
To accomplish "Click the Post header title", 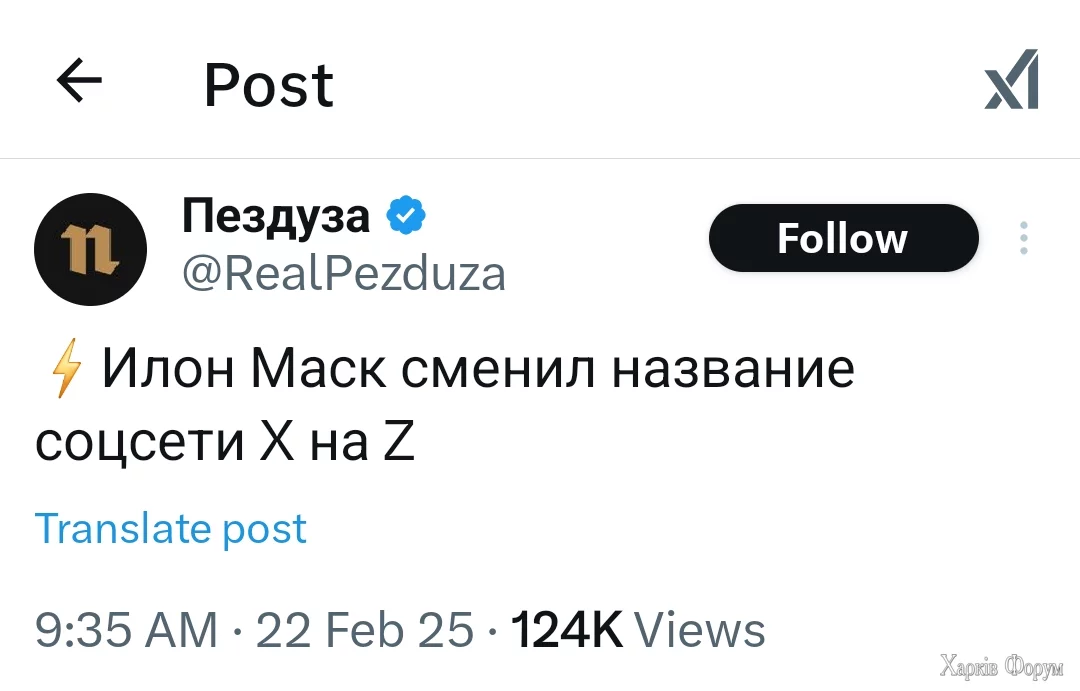I will pyautogui.click(x=268, y=85).
